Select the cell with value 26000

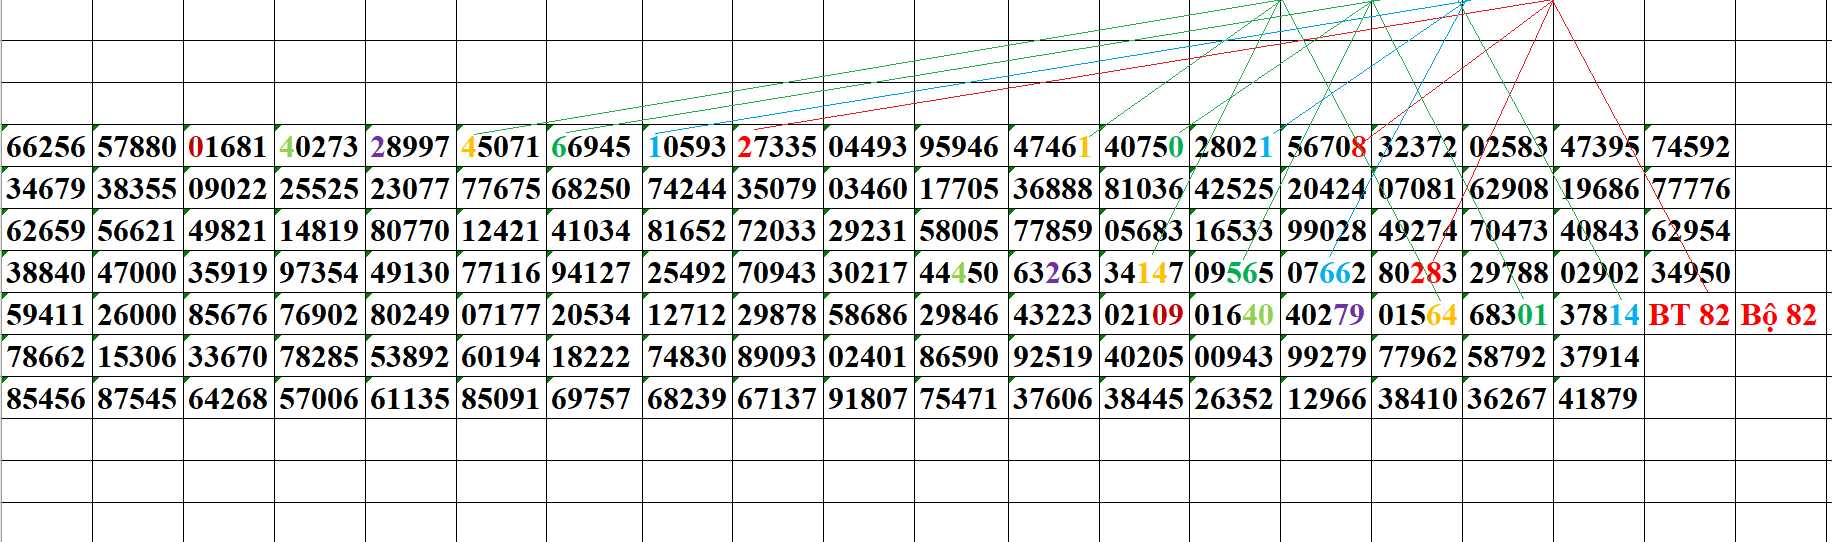tap(137, 315)
